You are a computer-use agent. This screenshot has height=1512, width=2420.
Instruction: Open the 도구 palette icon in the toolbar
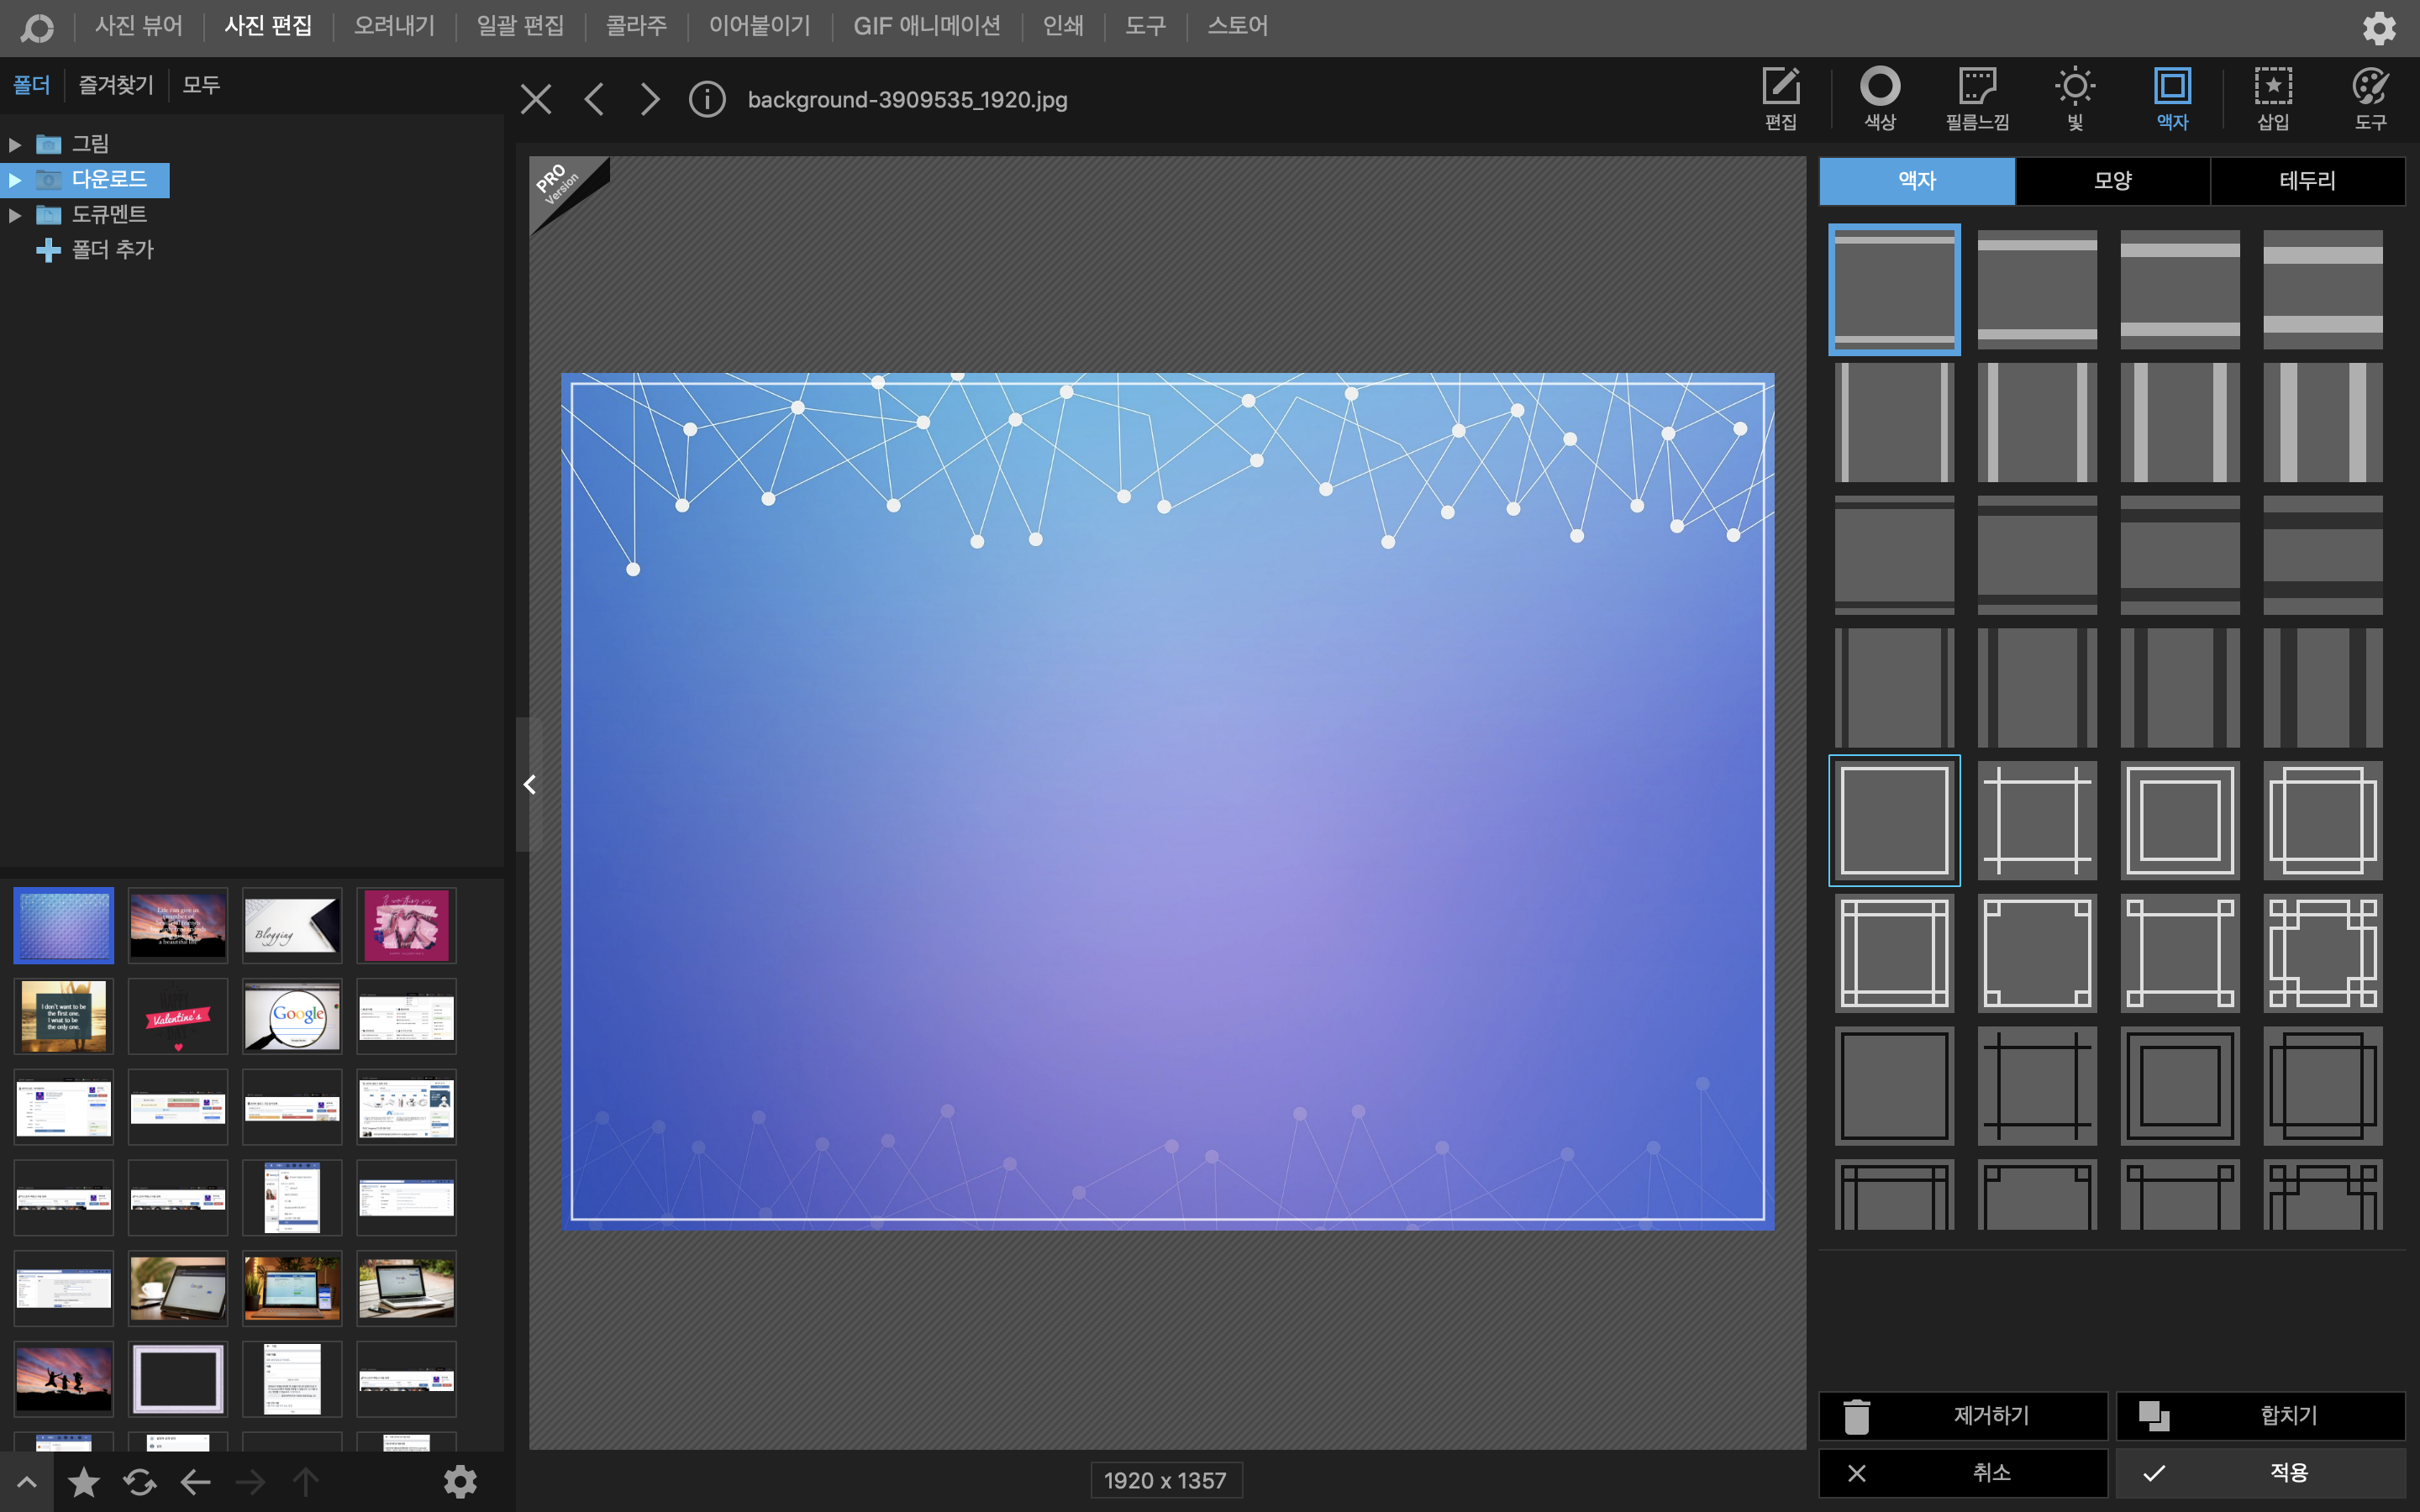click(2370, 97)
